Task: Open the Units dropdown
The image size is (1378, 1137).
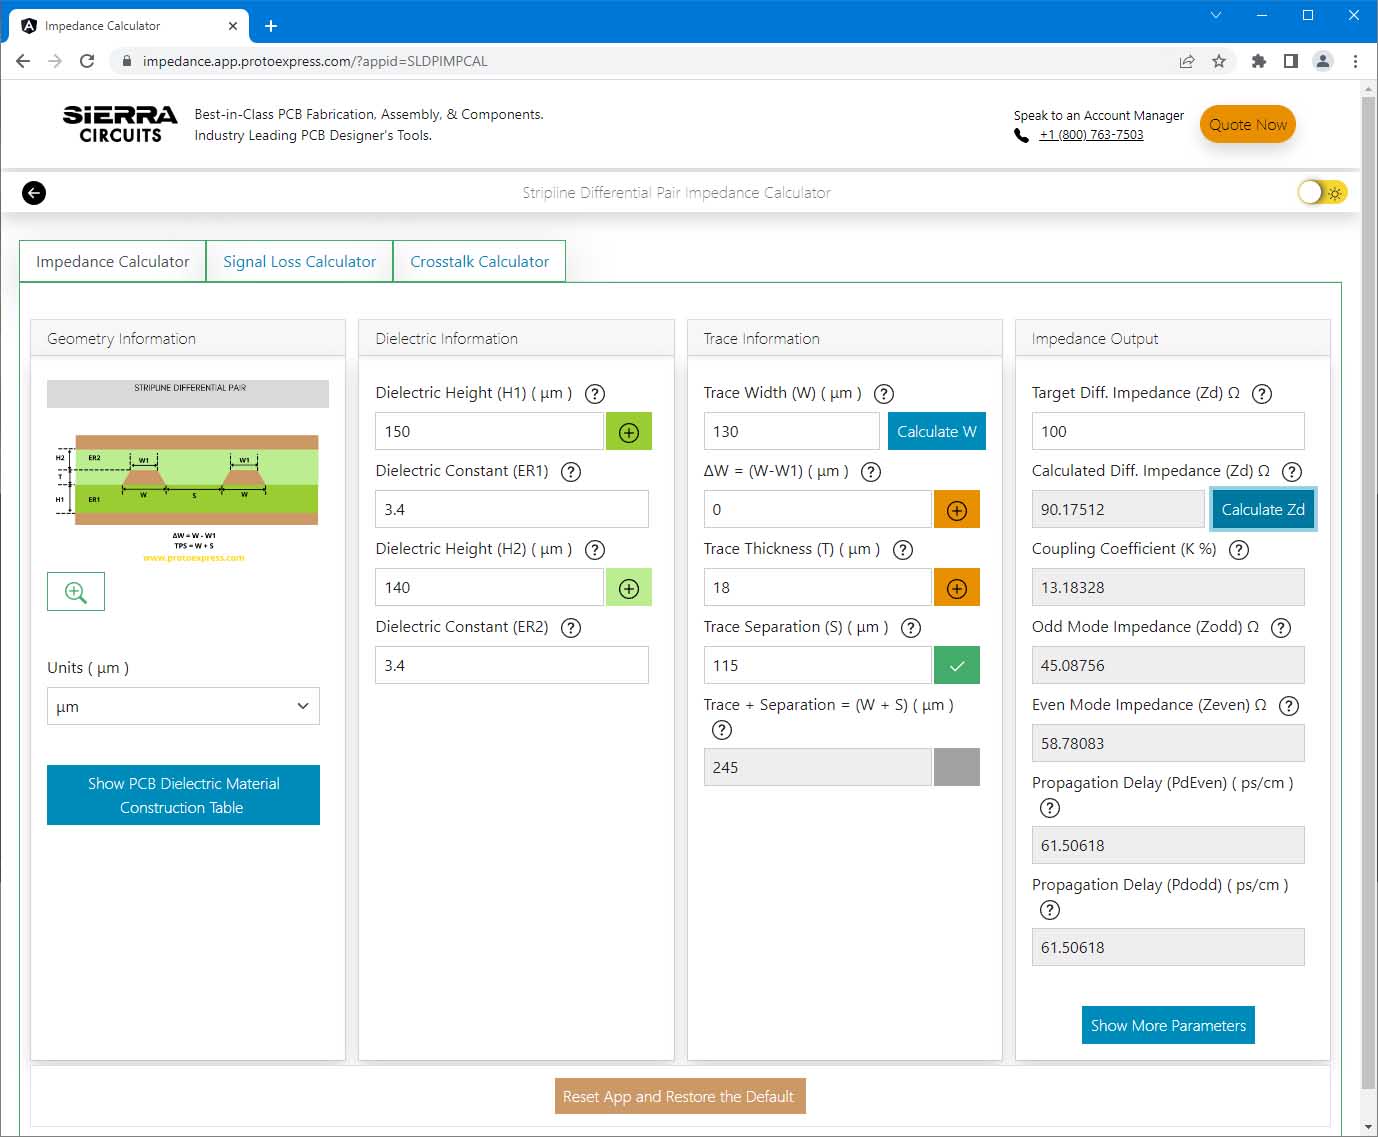Action: 183,706
